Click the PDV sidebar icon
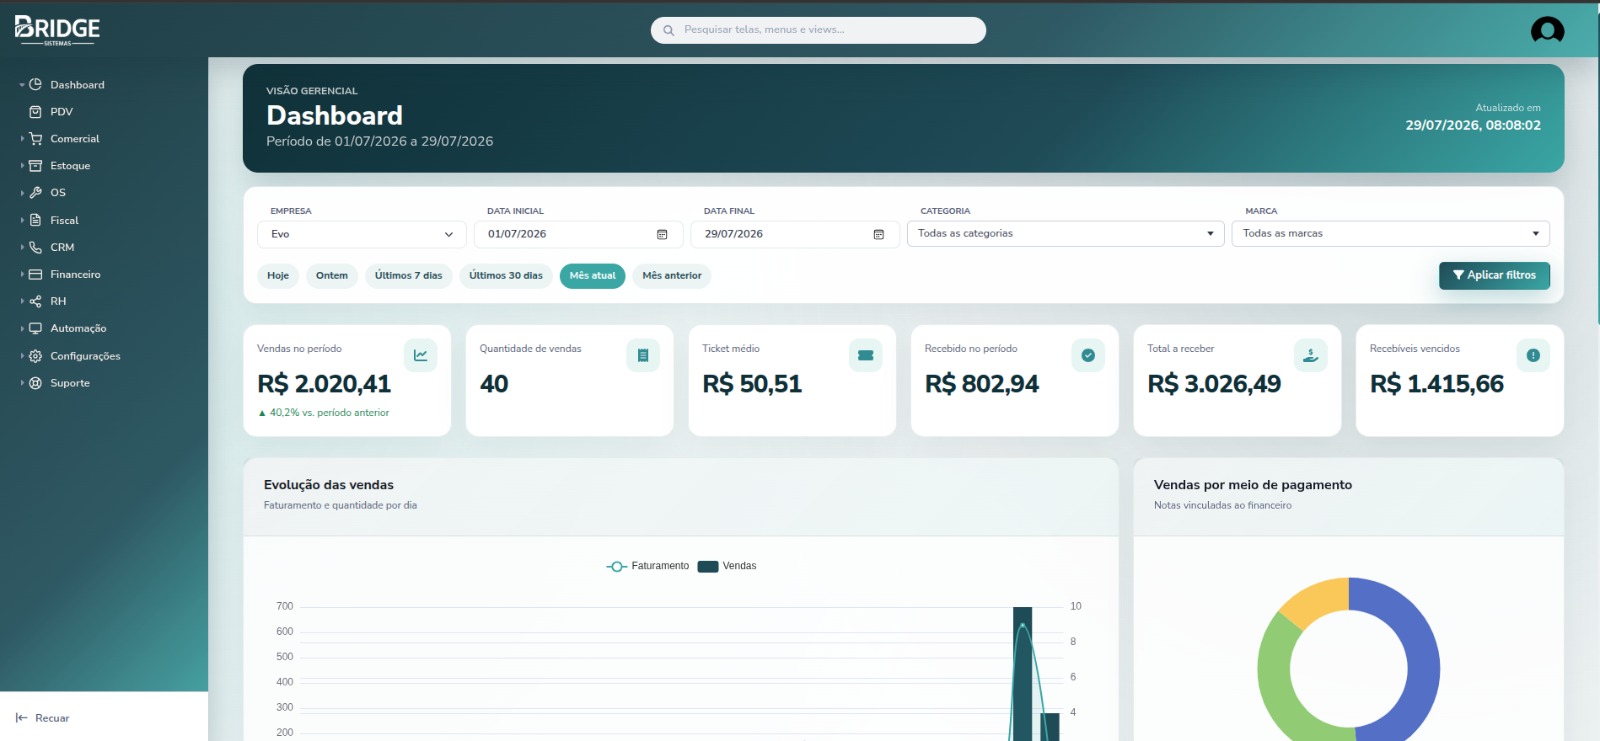This screenshot has height=741, width=1600. 35,112
